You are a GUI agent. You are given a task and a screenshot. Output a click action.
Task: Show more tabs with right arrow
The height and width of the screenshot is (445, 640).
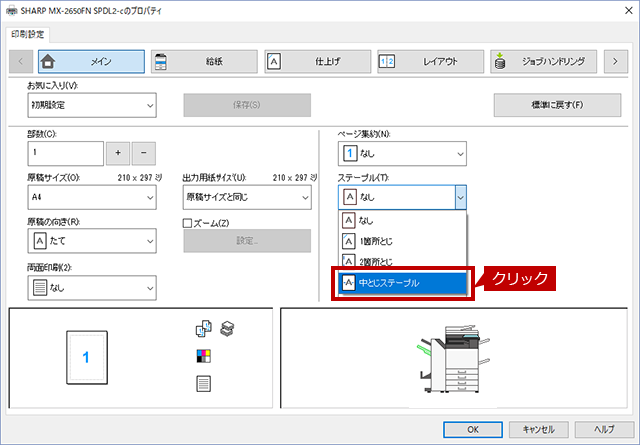click(616, 62)
